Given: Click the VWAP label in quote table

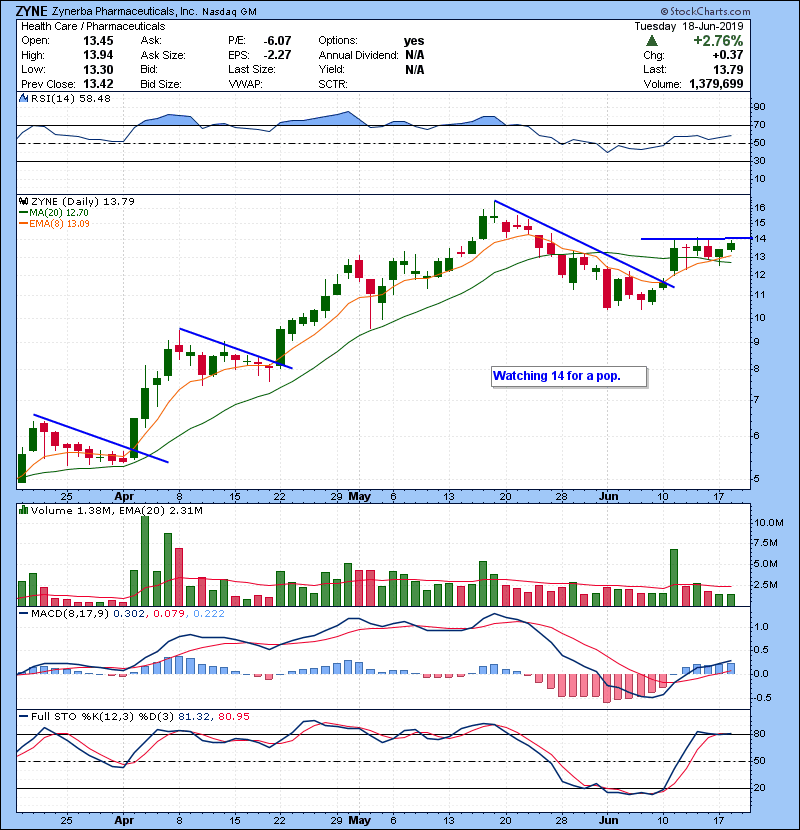Looking at the screenshot, I should (245, 84).
